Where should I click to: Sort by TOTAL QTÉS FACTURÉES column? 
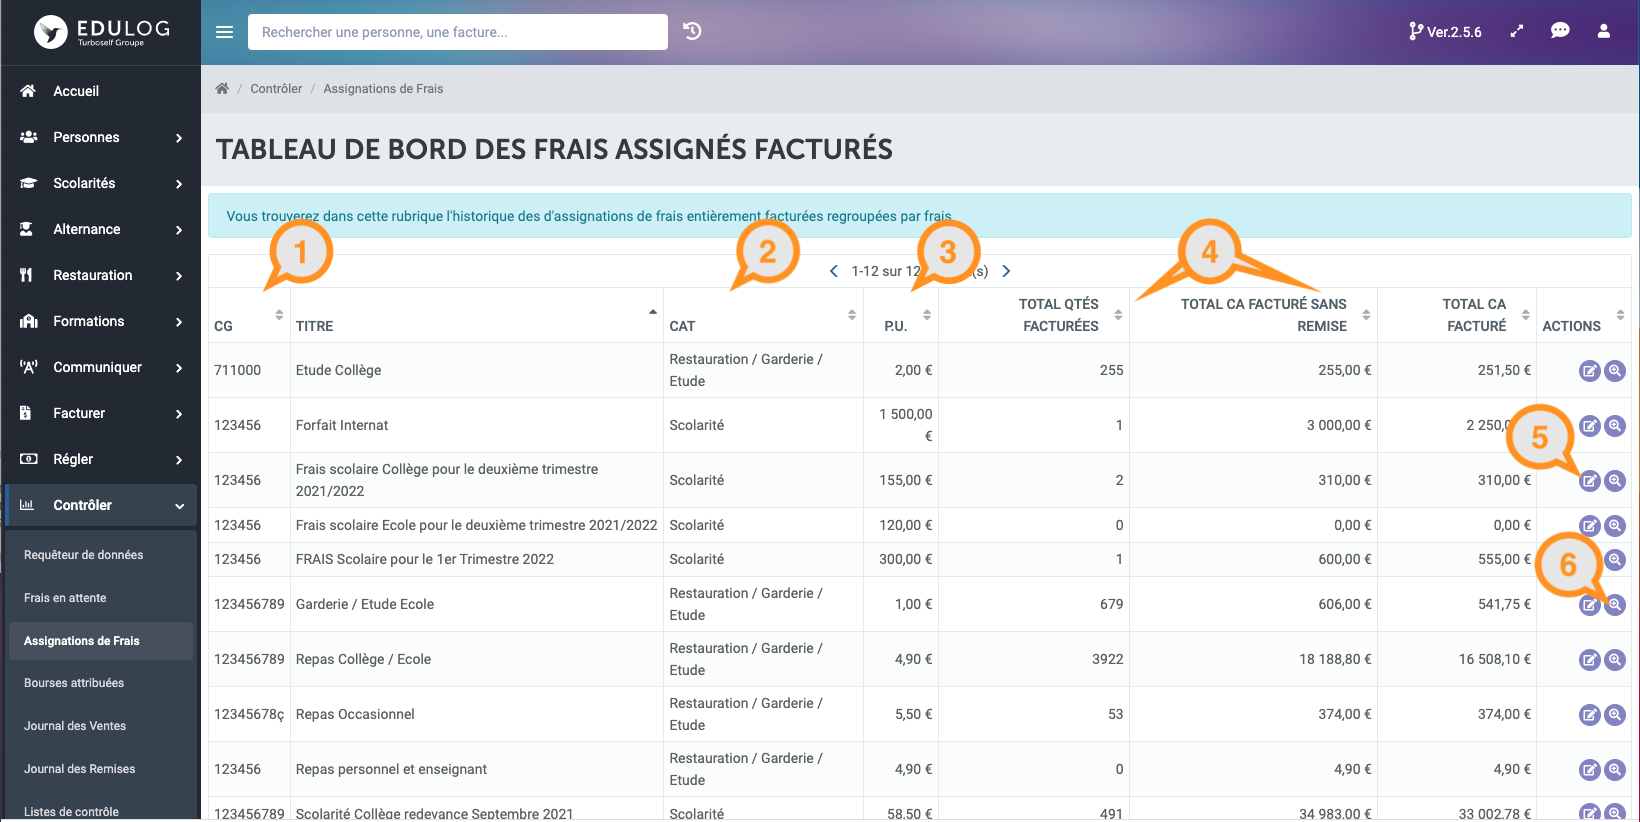[x=1034, y=316]
